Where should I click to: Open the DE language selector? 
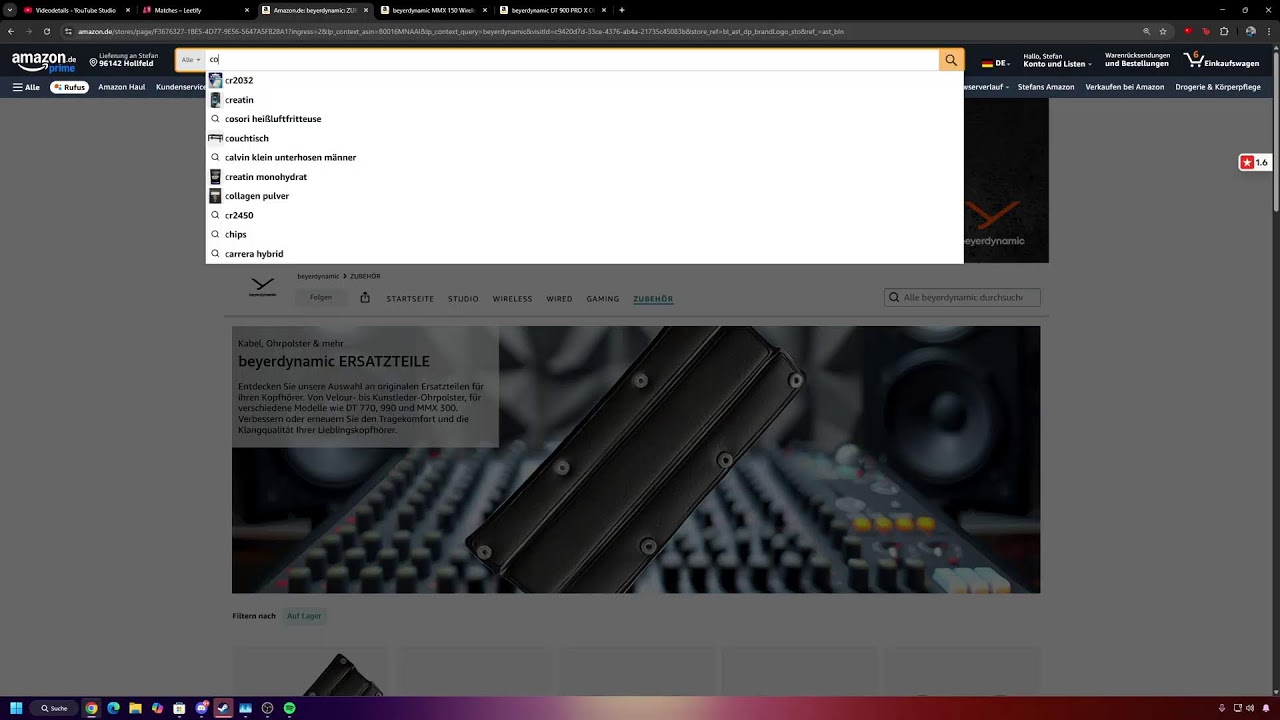coord(996,63)
